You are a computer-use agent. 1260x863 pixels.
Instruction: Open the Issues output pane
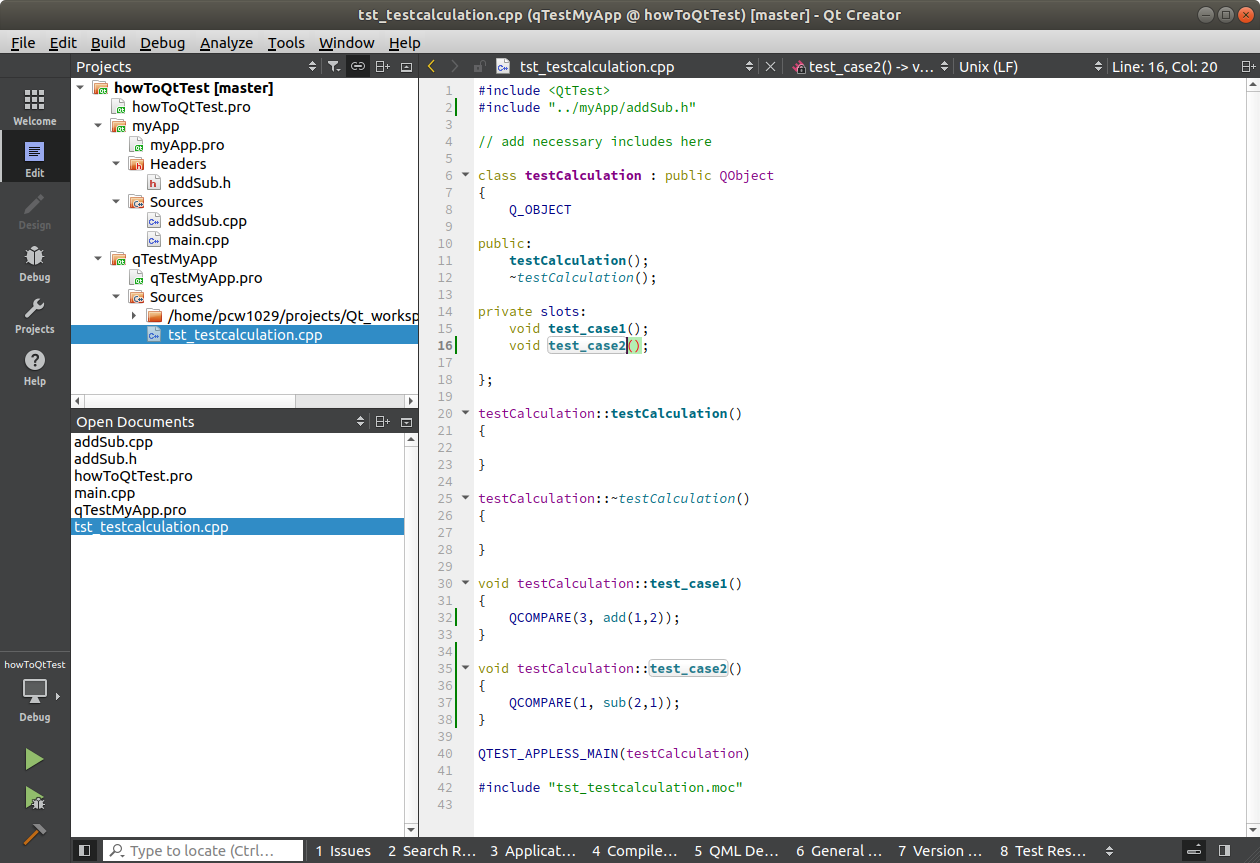343,851
